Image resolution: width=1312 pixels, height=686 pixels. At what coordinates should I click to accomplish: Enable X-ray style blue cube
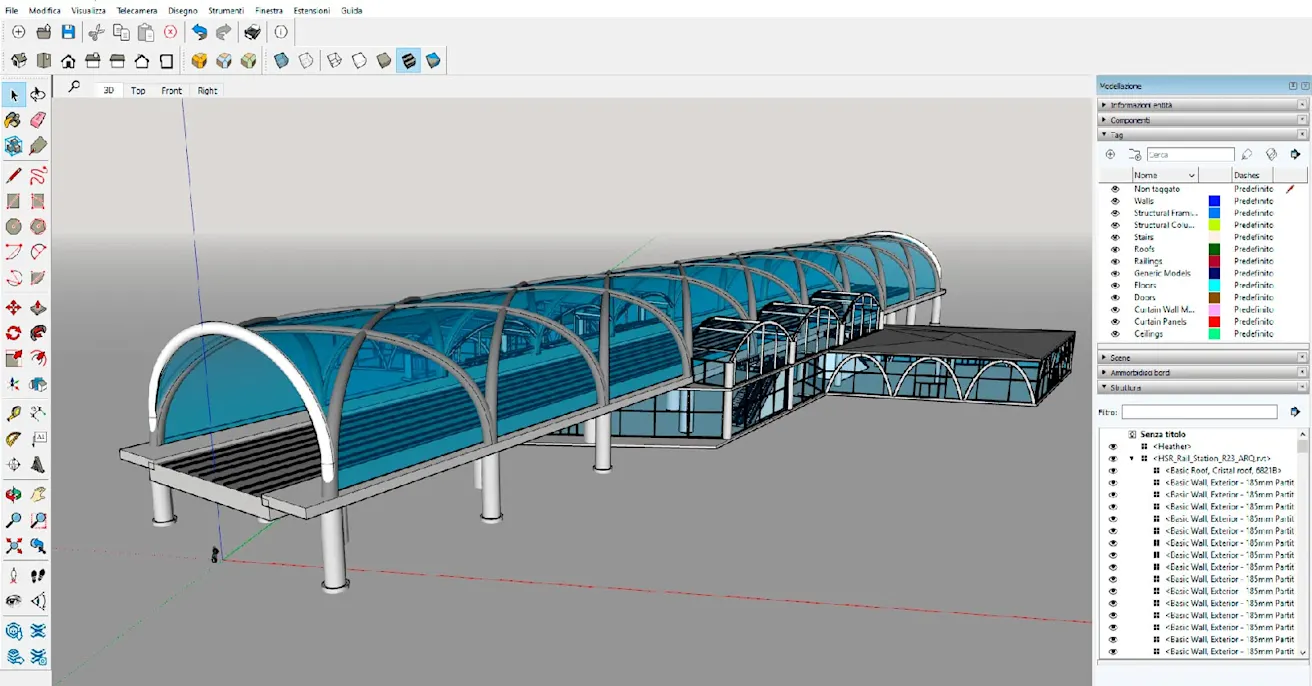click(281, 61)
